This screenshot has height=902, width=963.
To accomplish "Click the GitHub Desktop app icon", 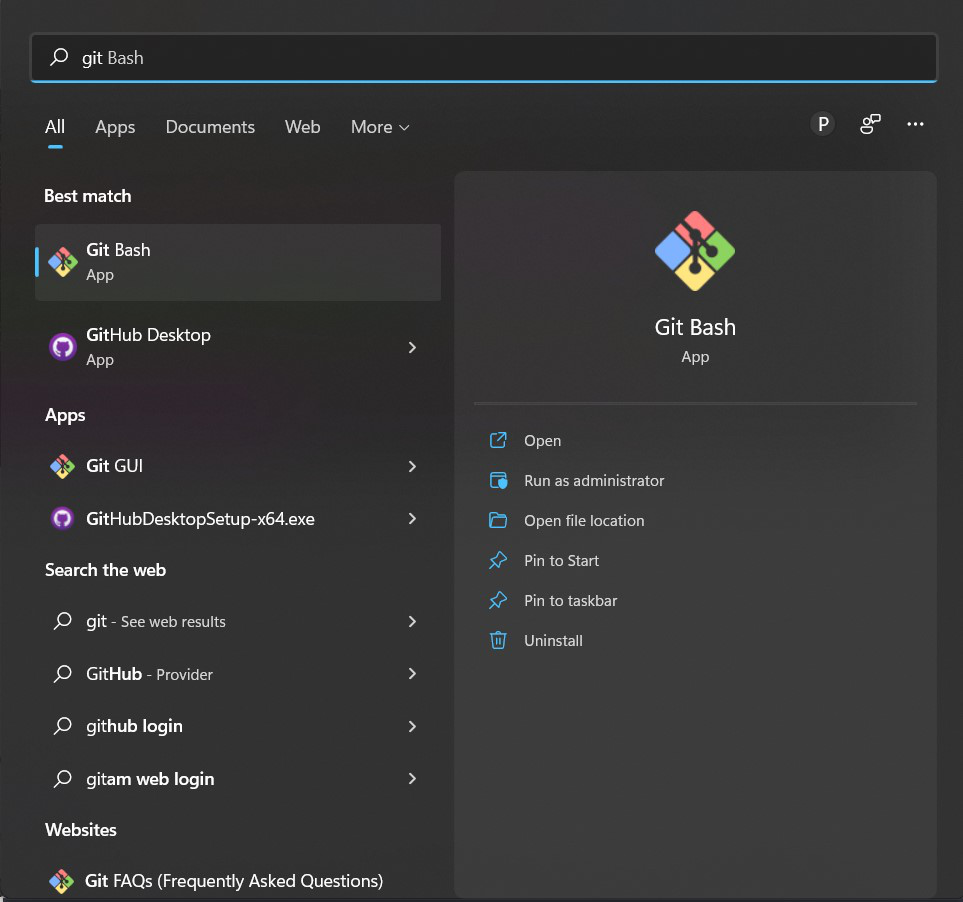I will point(63,347).
